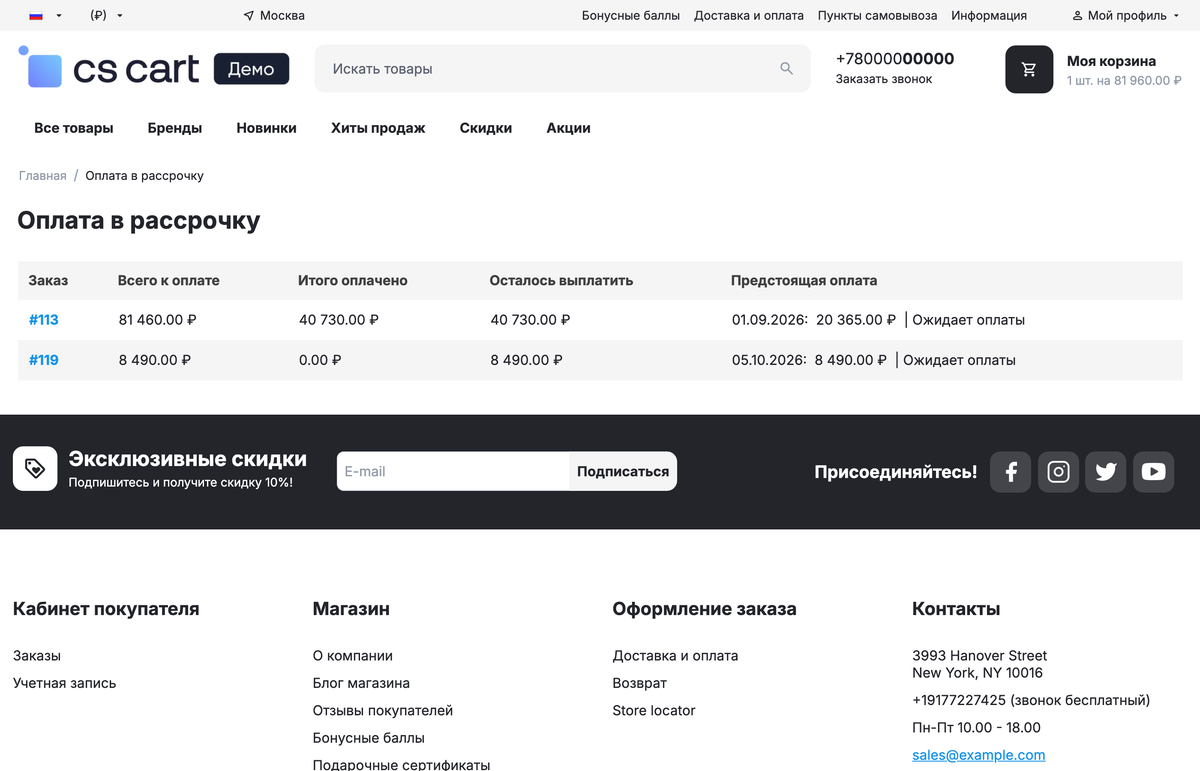Click the sales@example.com email link
Image resolution: width=1200 pixels, height=771 pixels.
[978, 755]
